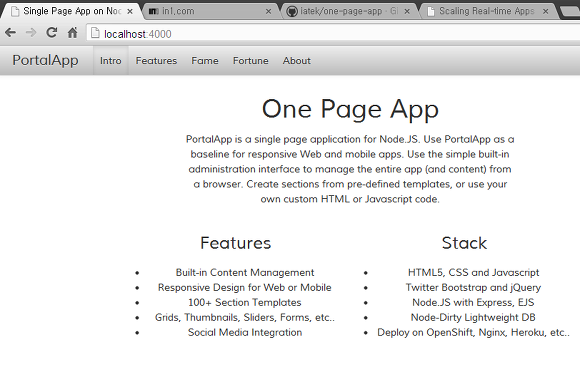Screen dimensions: 580x367
Task: Click 'Node.JS with Express, EJS' item
Action: point(473,303)
